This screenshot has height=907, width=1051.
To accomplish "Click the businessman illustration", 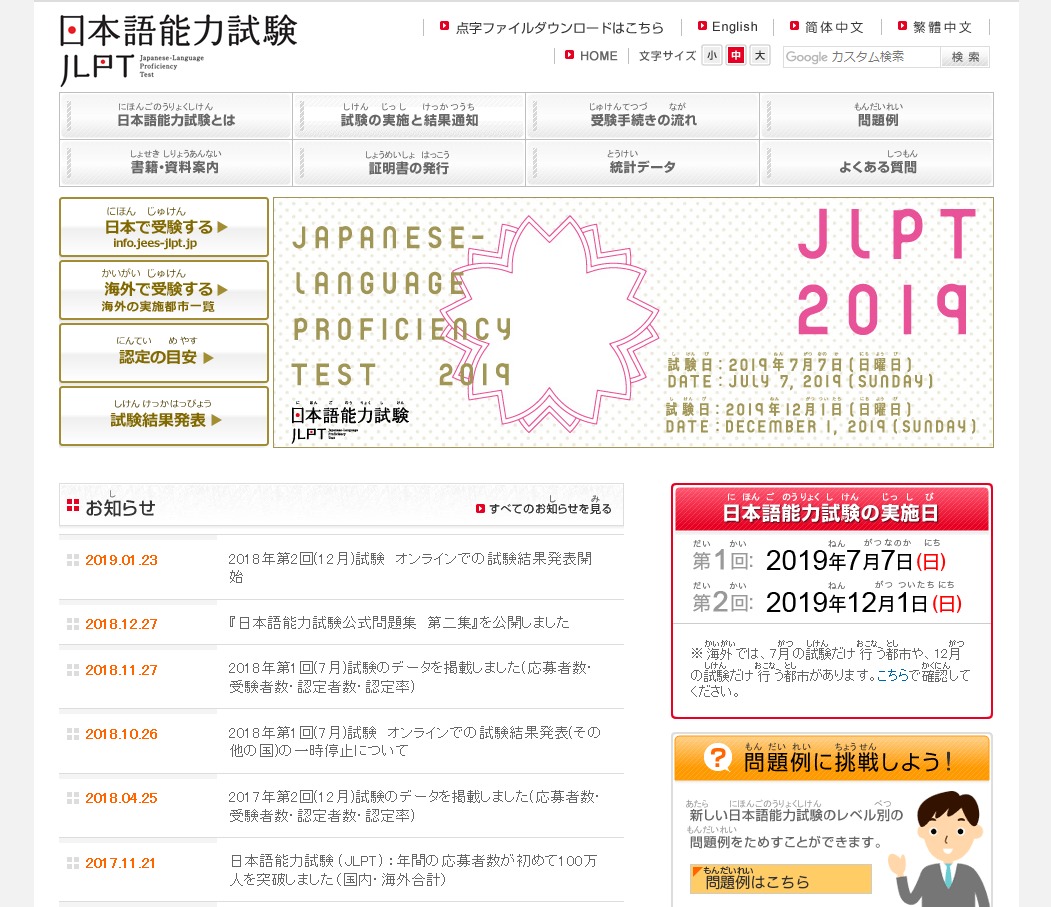I will tap(938, 849).
